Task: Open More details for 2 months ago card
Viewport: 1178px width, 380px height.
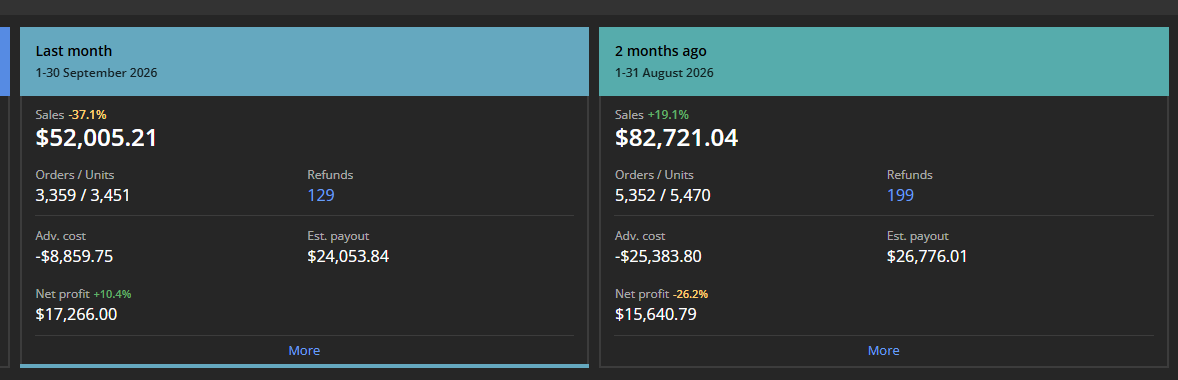Action: point(884,351)
